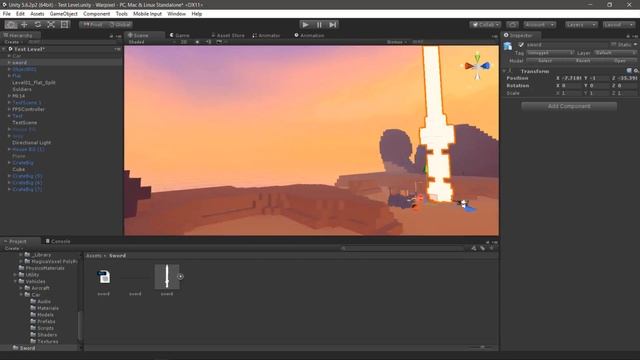Select the Rotate tool

point(38,24)
